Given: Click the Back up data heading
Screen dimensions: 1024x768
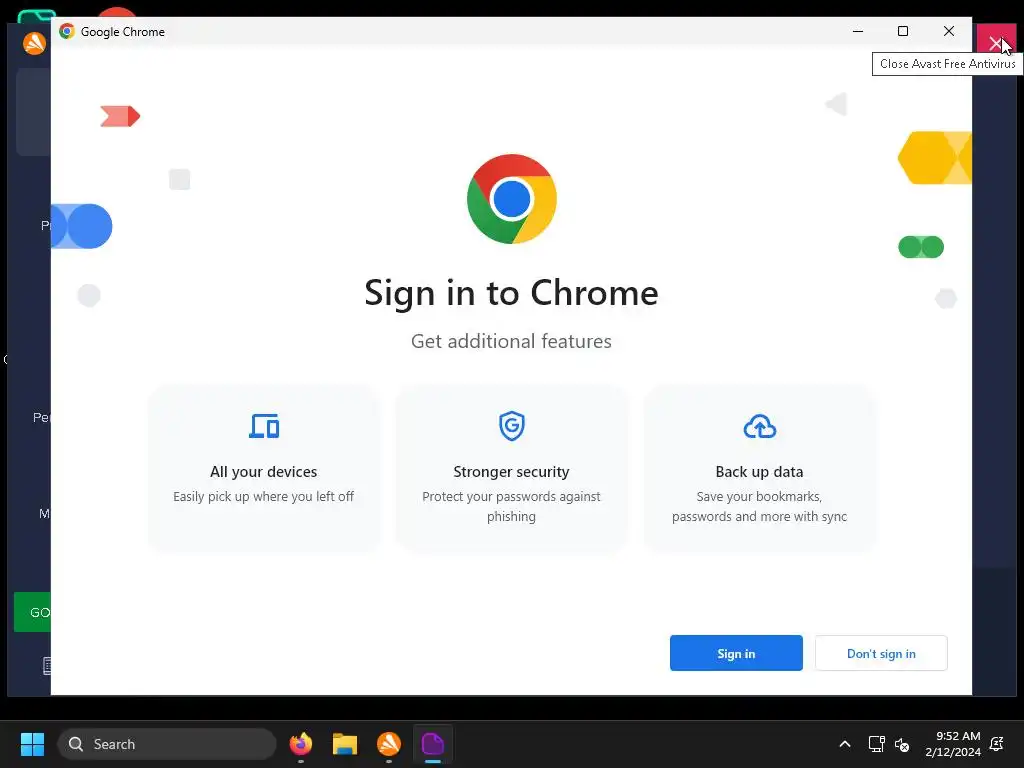Looking at the screenshot, I should 760,472.
